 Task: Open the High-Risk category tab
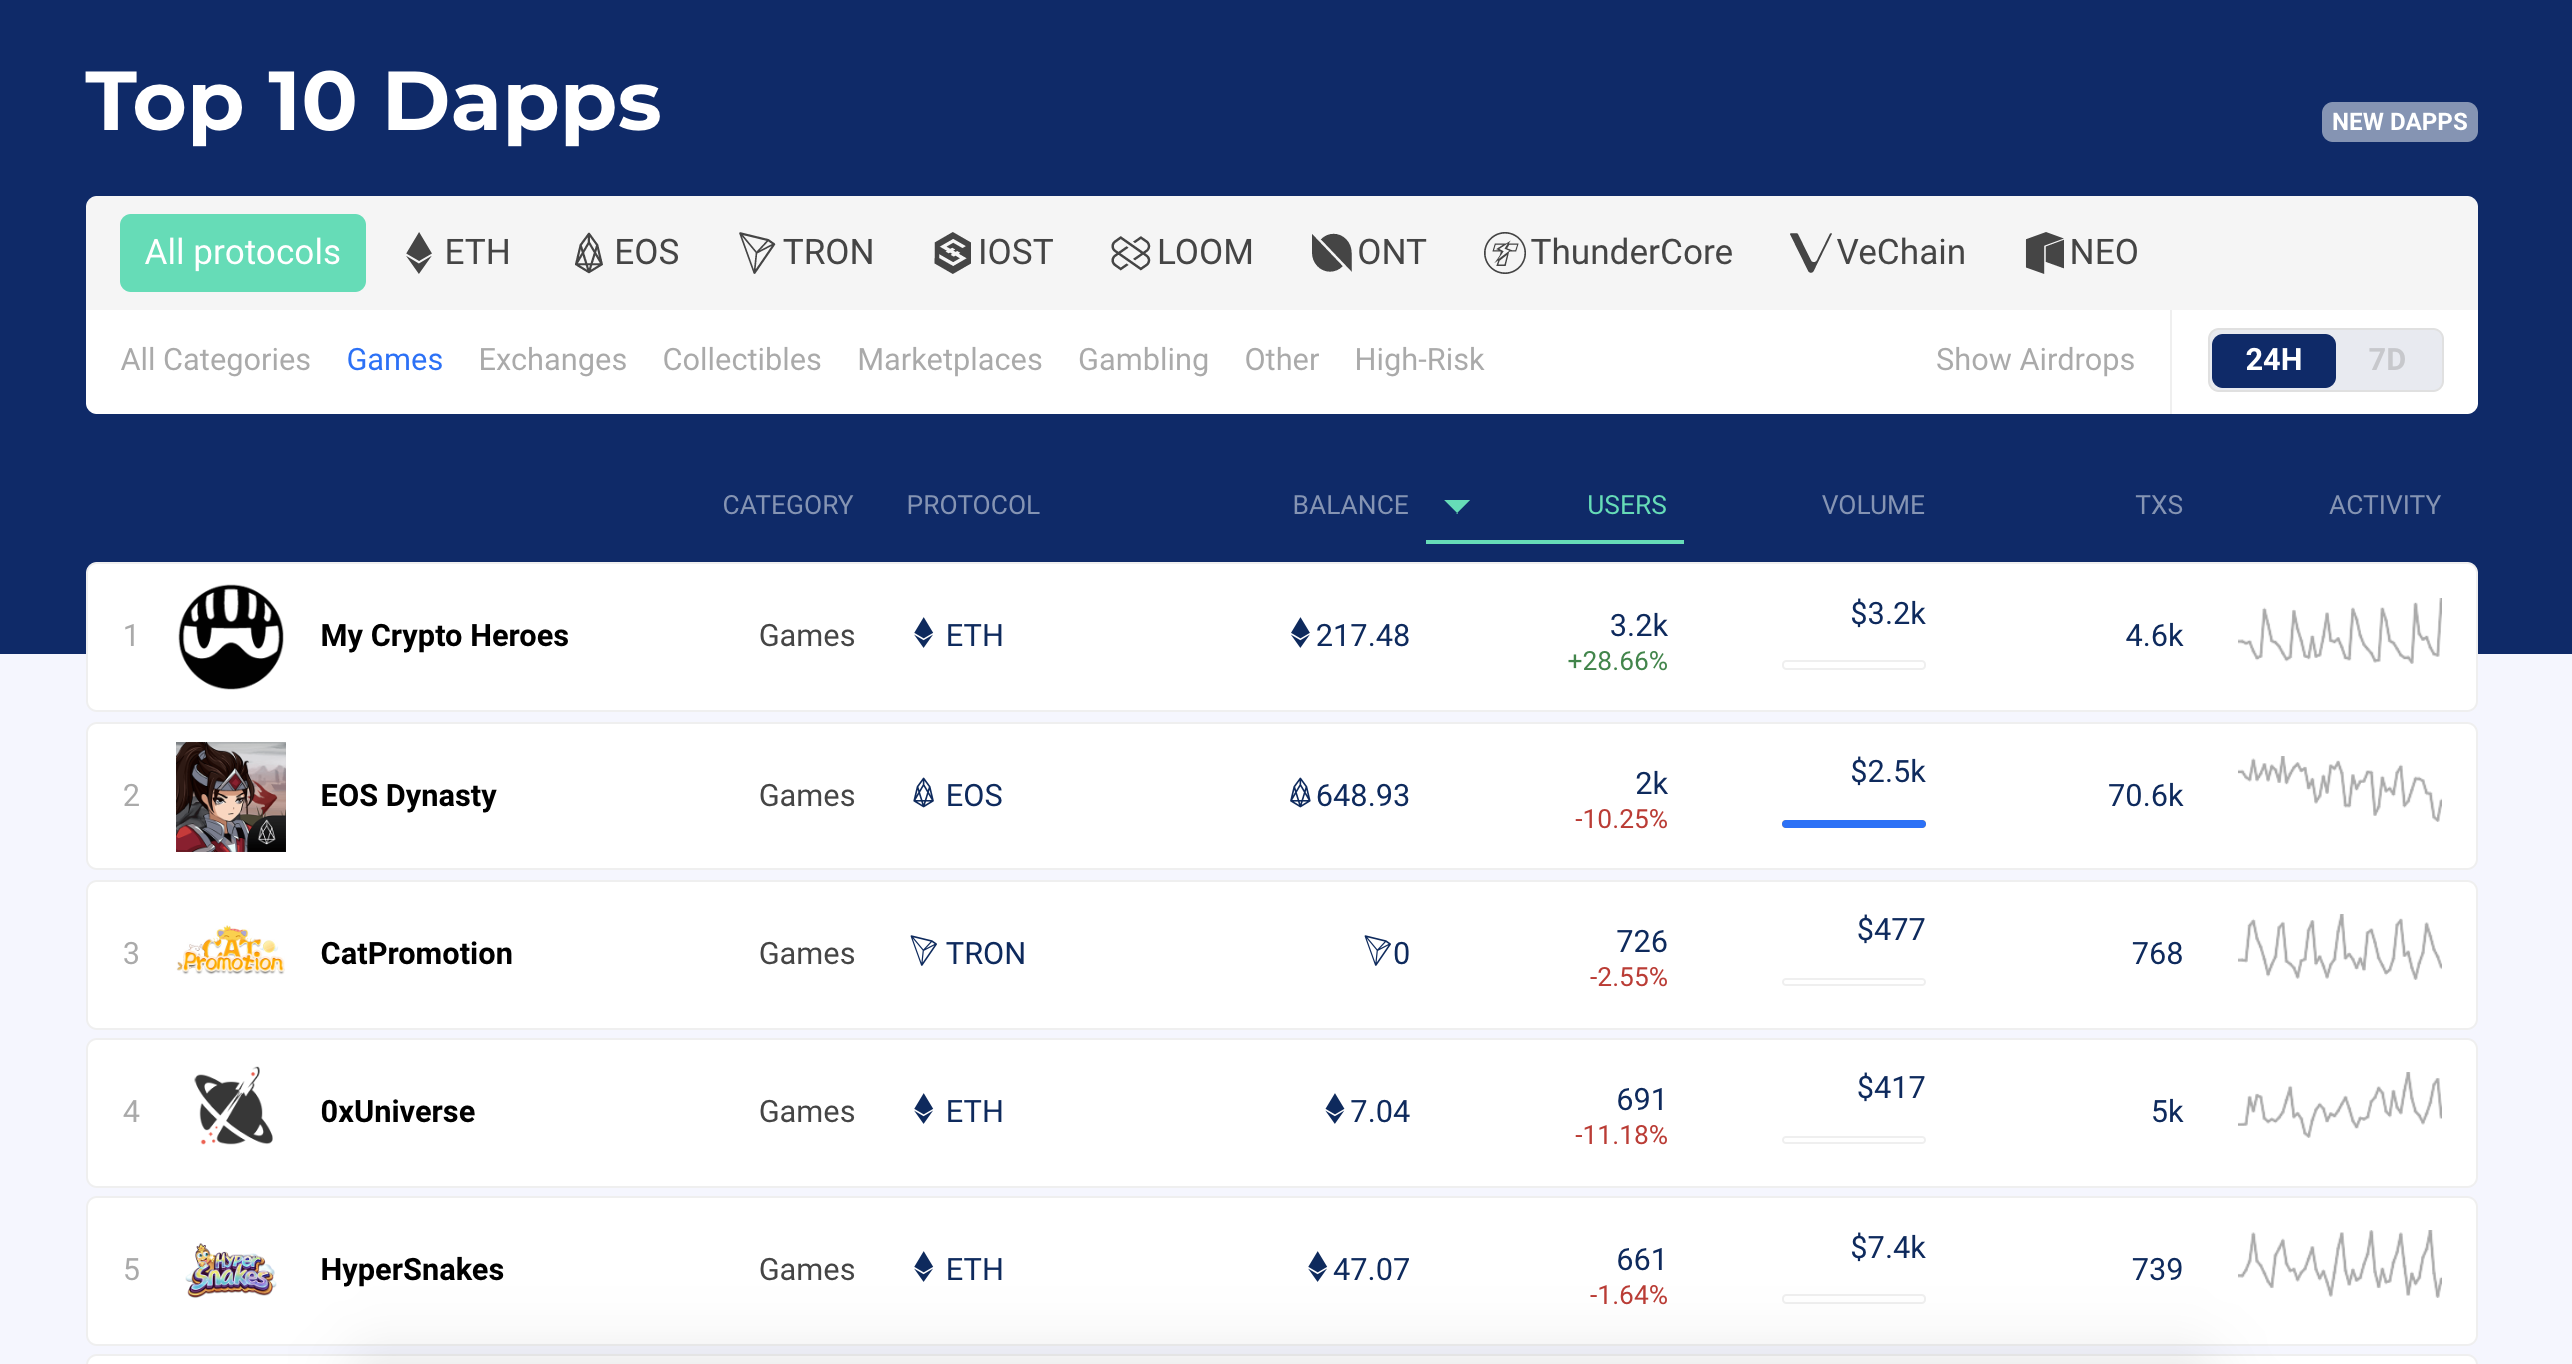click(1419, 360)
